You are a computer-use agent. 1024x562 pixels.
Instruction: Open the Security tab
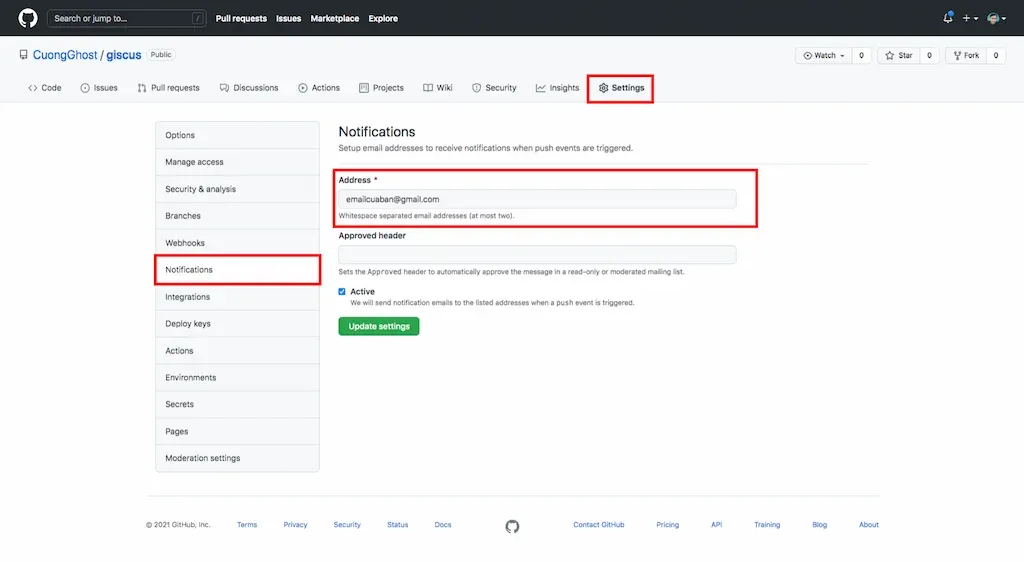tap(494, 87)
